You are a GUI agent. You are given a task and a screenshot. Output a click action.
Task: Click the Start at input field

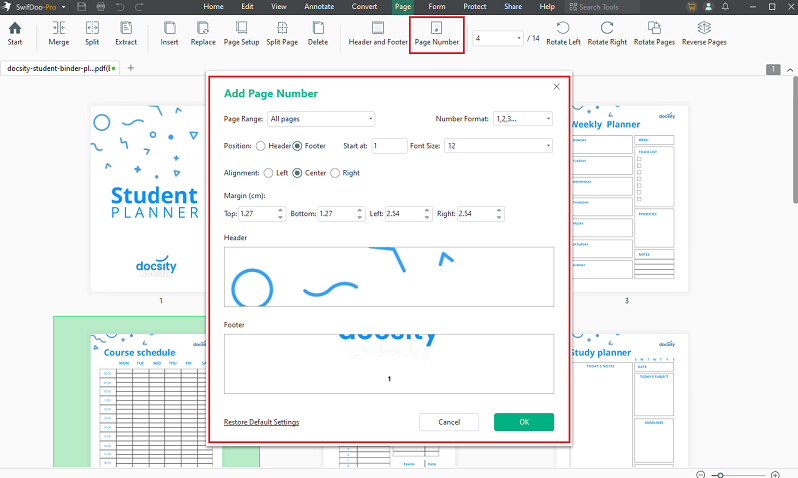pos(389,146)
